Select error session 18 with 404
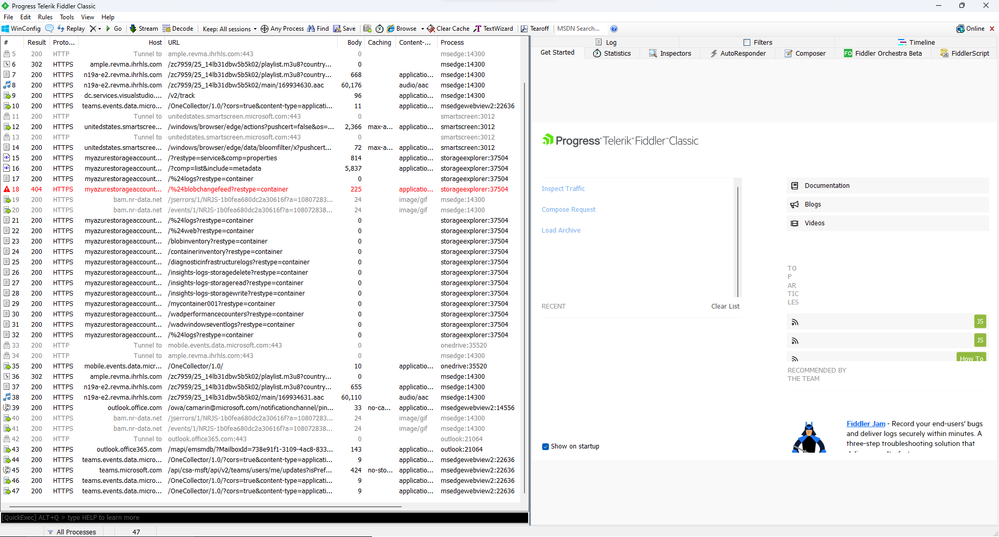This screenshot has height=537, width=999. pyautogui.click(x=261, y=189)
